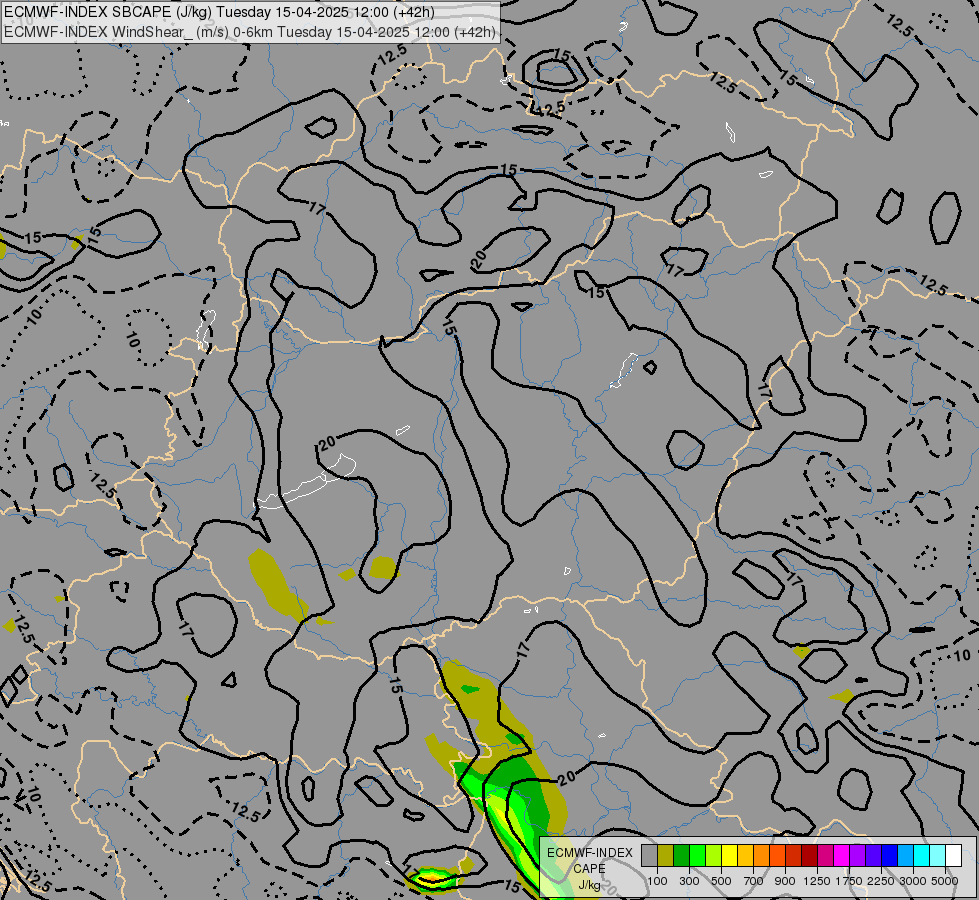Click the legend label 700
This screenshot has width=979, height=900.
pos(754,881)
